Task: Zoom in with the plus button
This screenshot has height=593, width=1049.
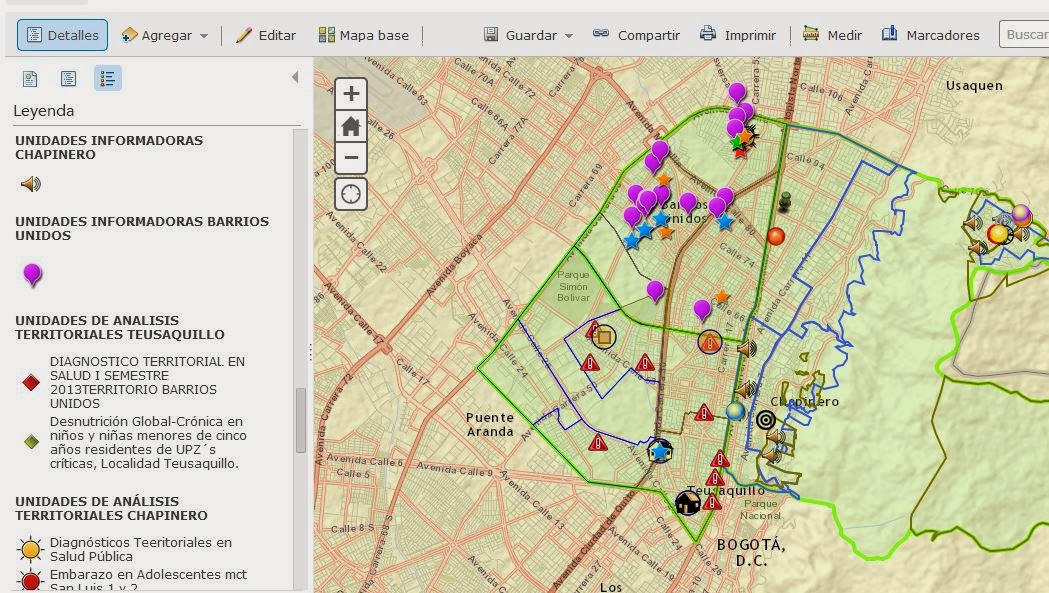Action: (350, 92)
